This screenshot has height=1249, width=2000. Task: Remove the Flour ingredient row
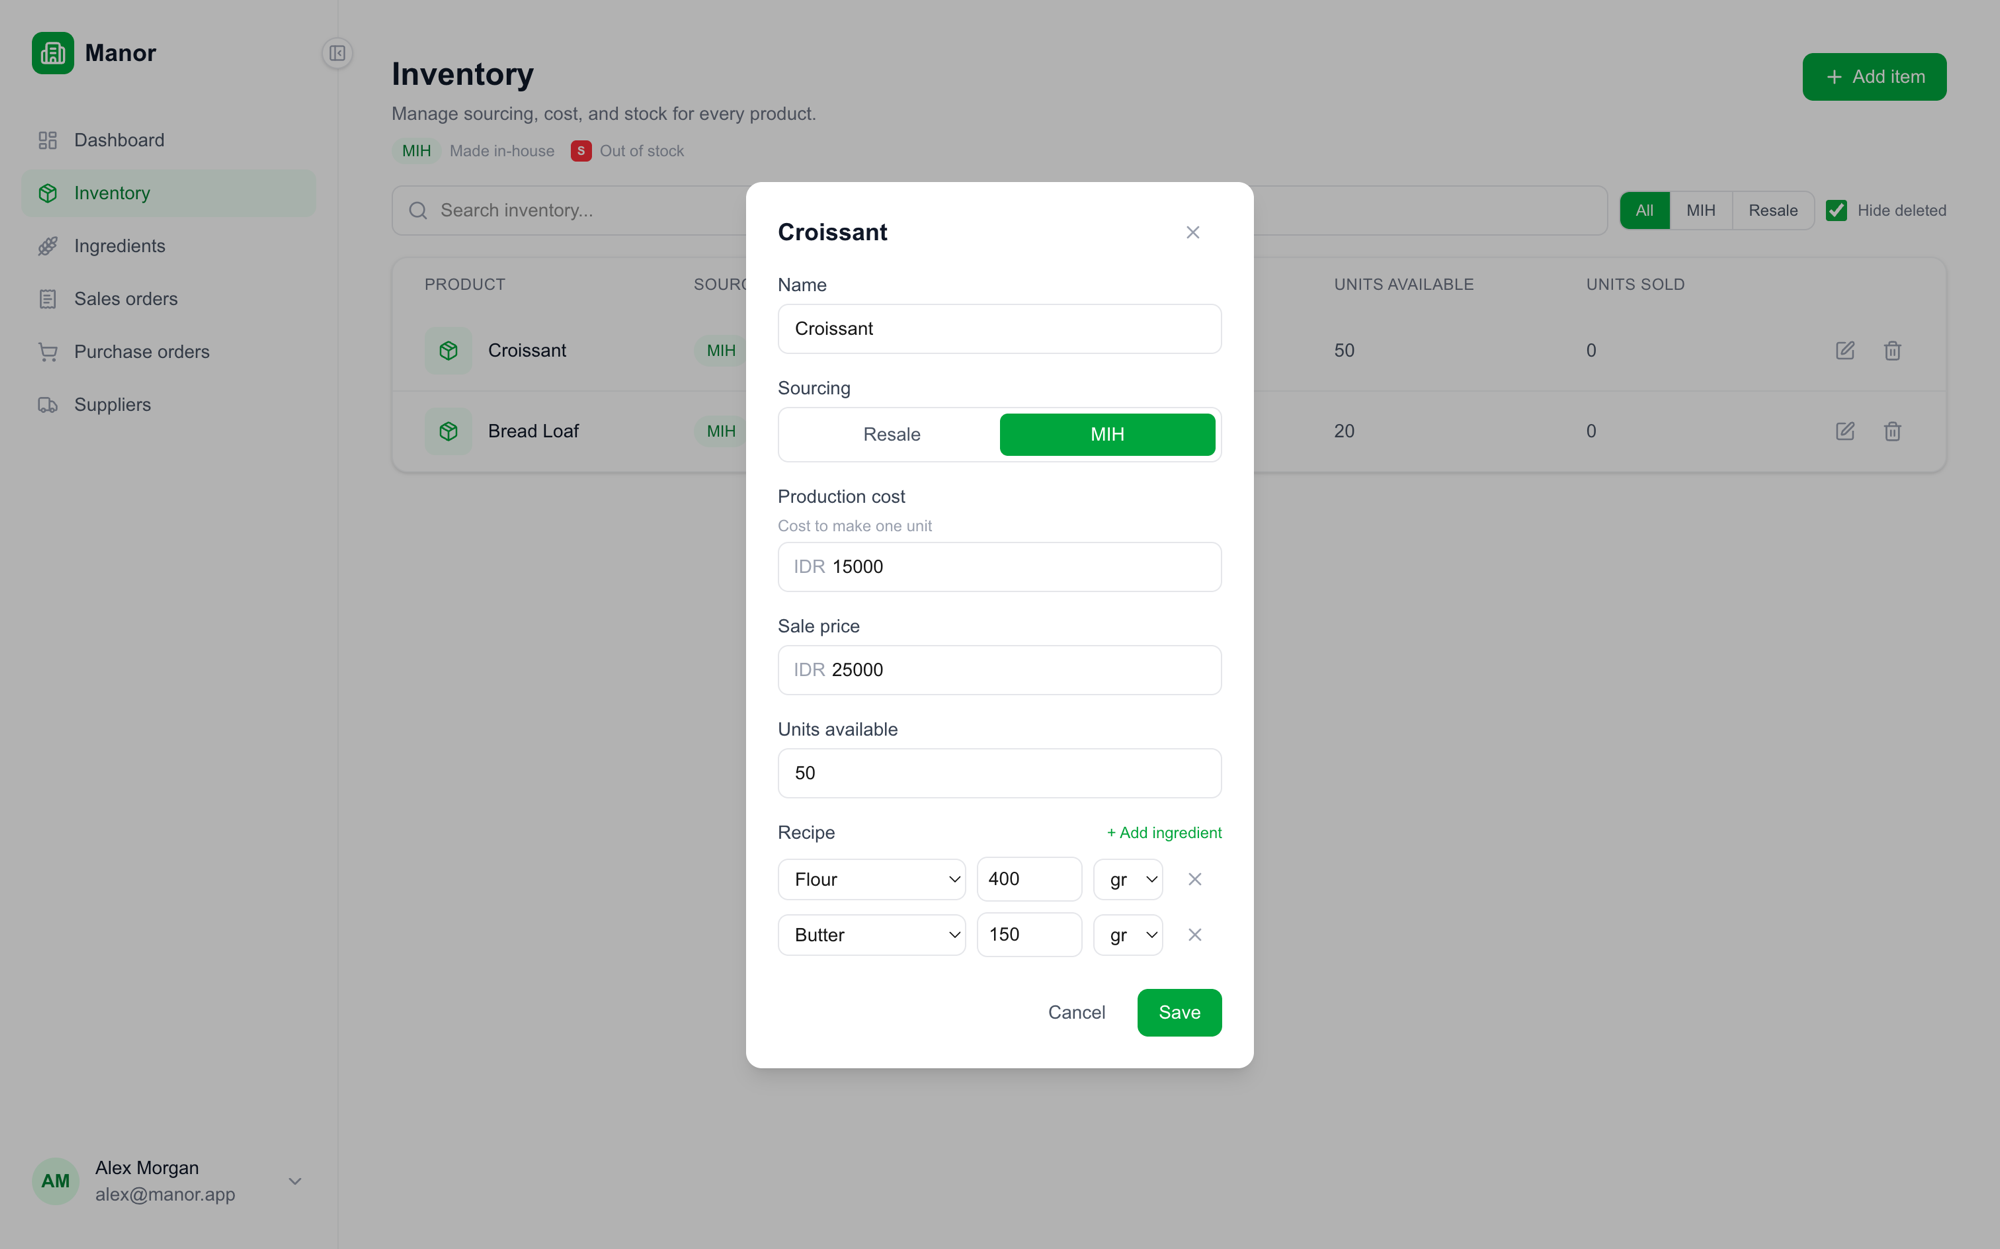(1194, 879)
